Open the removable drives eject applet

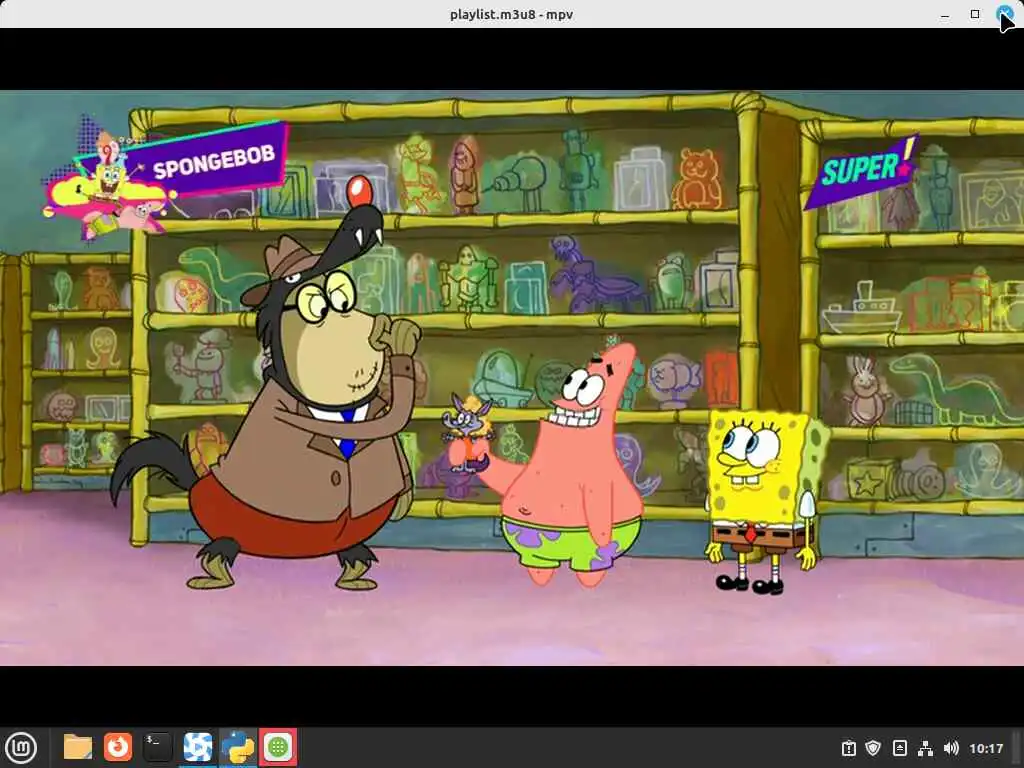[x=899, y=748]
